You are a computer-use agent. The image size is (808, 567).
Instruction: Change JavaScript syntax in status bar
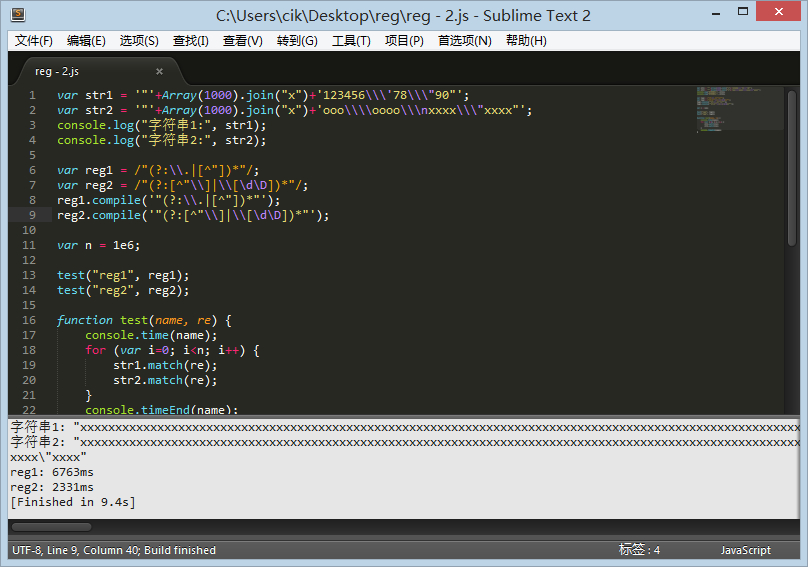click(746, 550)
